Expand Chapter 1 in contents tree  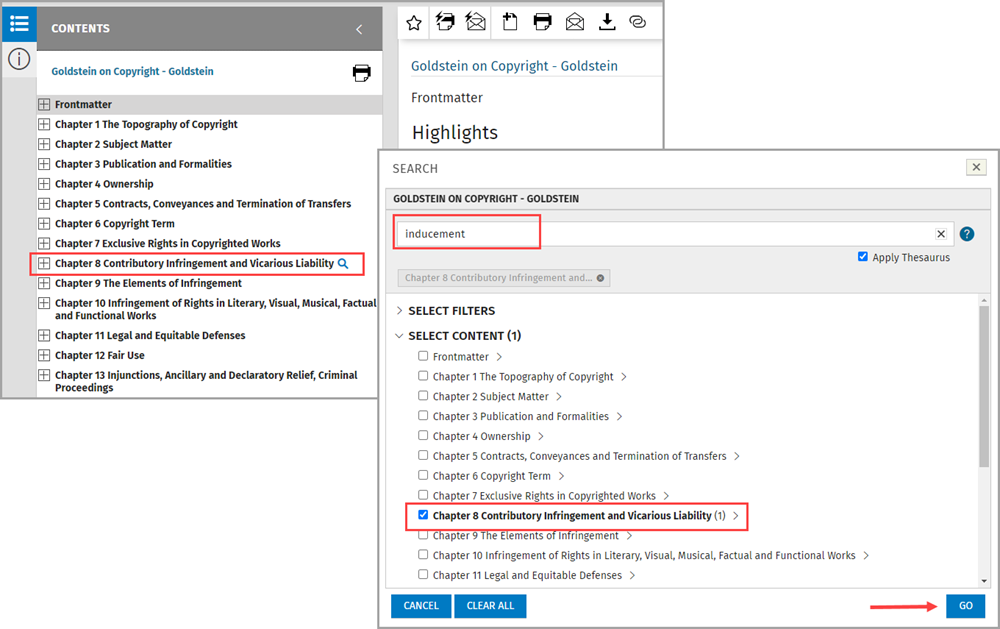pos(44,124)
